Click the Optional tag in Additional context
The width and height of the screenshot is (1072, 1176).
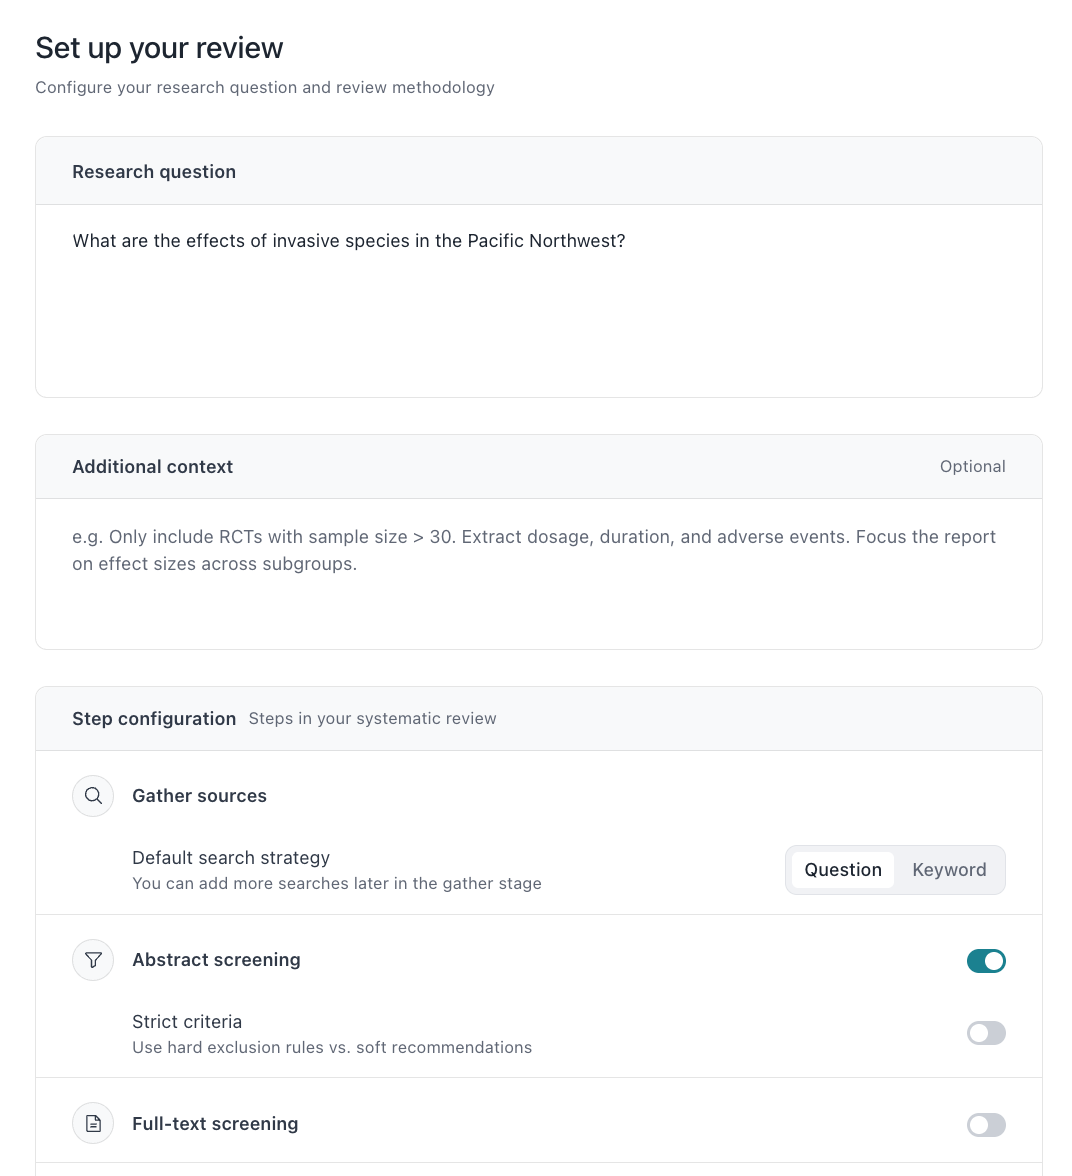972,467
